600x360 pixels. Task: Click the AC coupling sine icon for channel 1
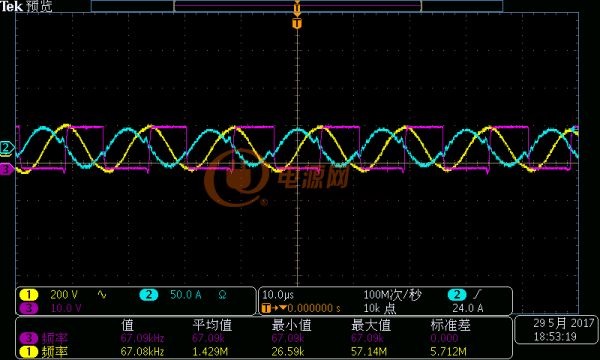(102, 295)
